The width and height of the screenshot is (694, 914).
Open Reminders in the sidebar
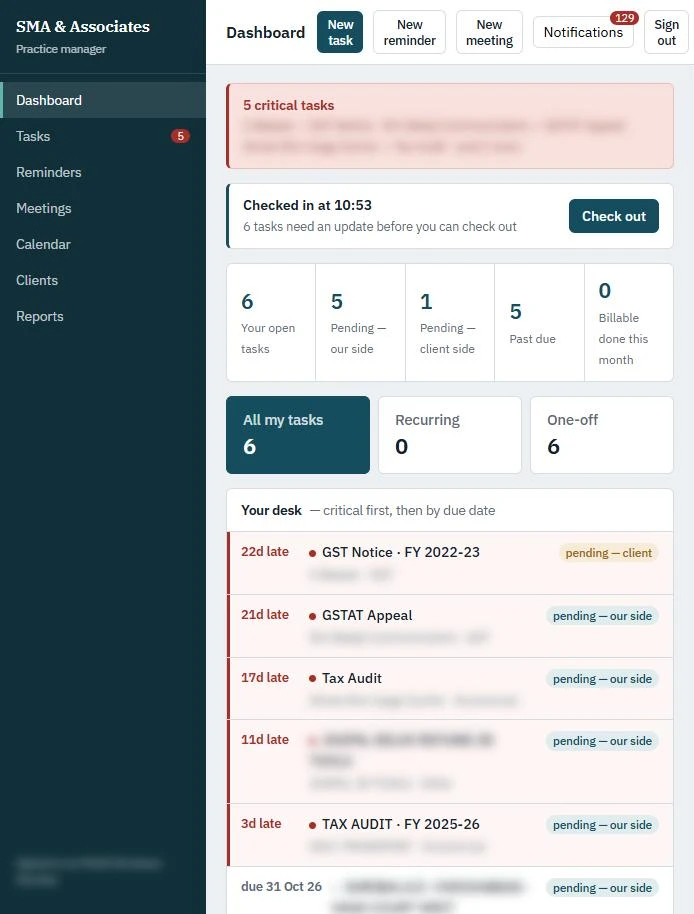click(103, 173)
